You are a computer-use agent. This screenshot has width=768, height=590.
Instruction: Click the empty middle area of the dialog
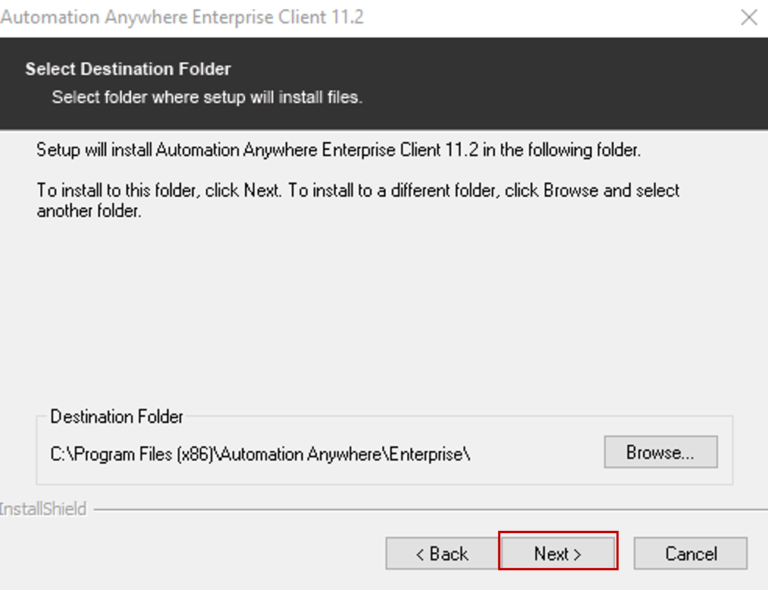[x=384, y=310]
